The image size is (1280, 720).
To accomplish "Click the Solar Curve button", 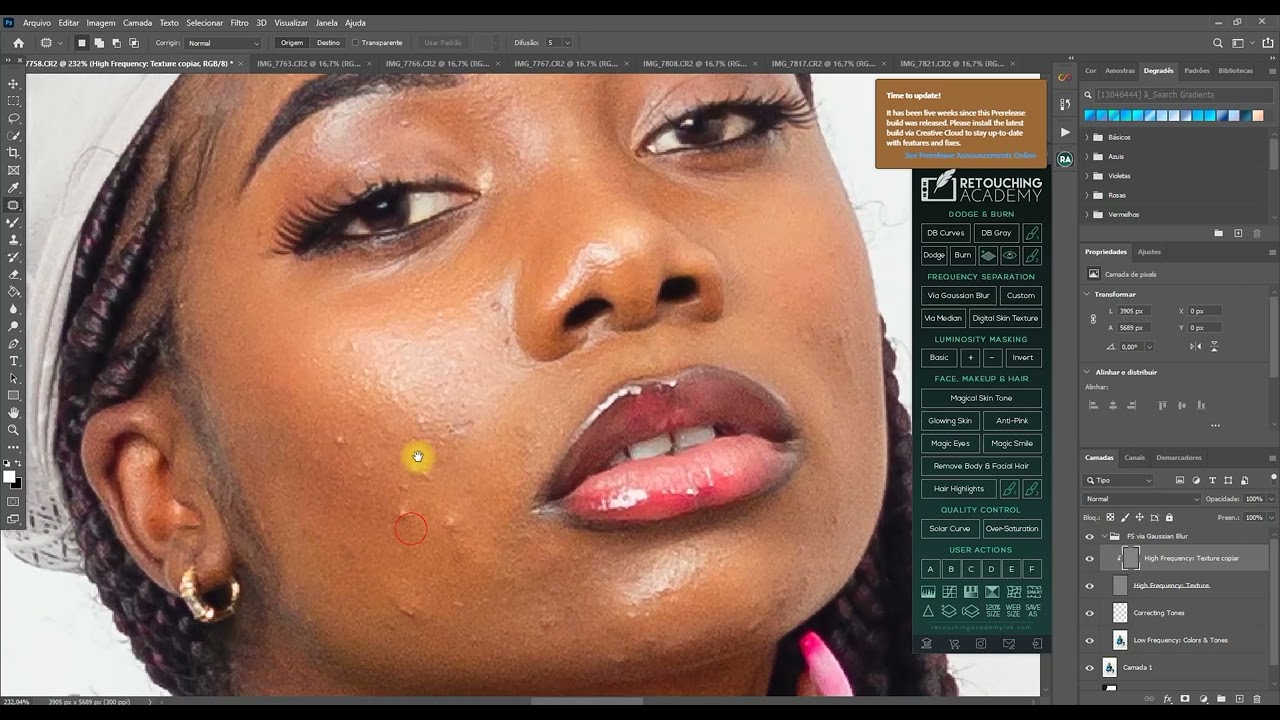I will [x=949, y=529].
